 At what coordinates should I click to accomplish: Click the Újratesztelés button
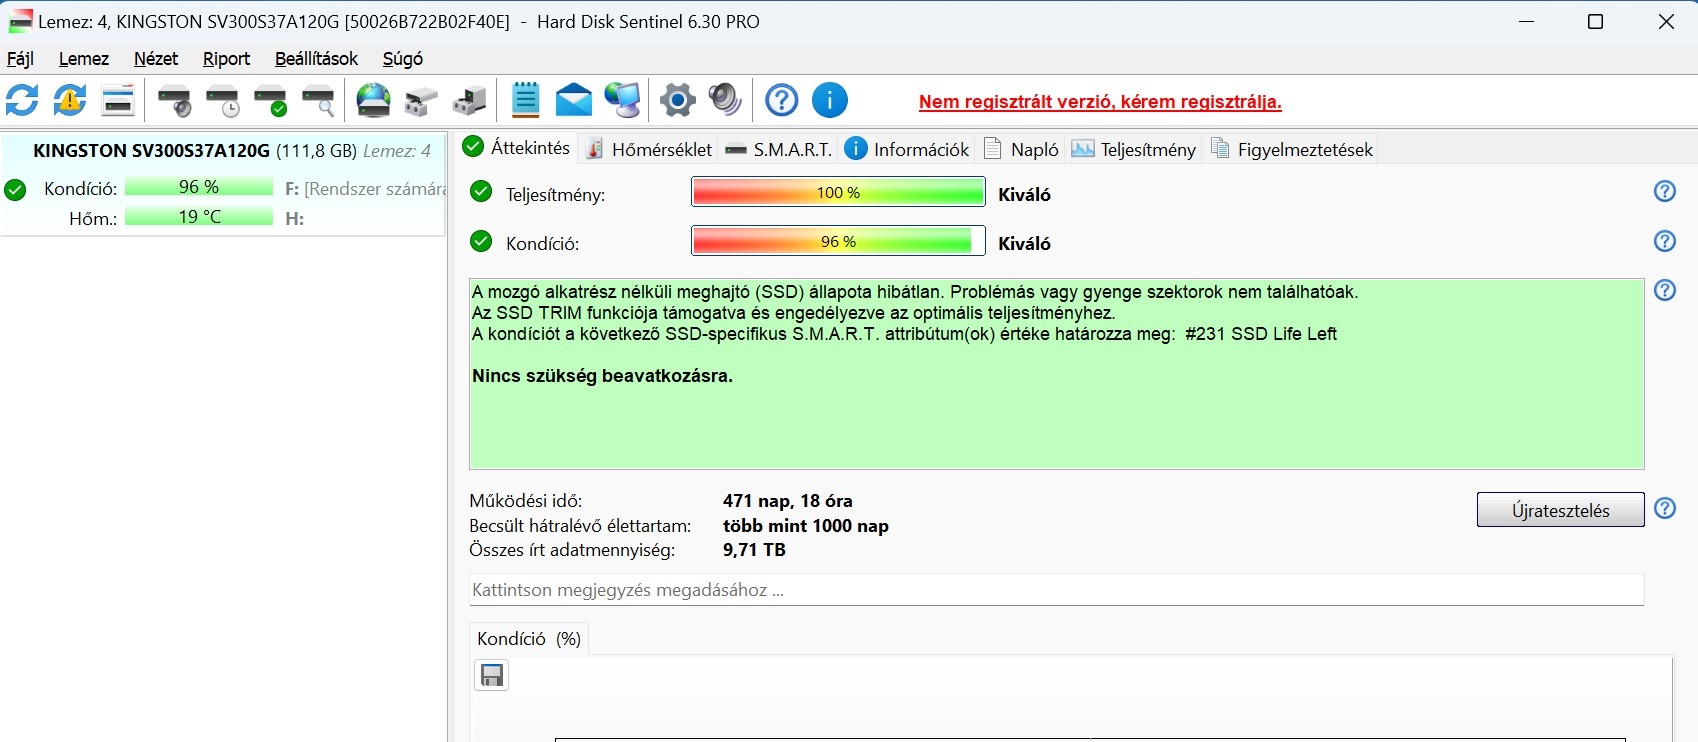pos(1560,510)
